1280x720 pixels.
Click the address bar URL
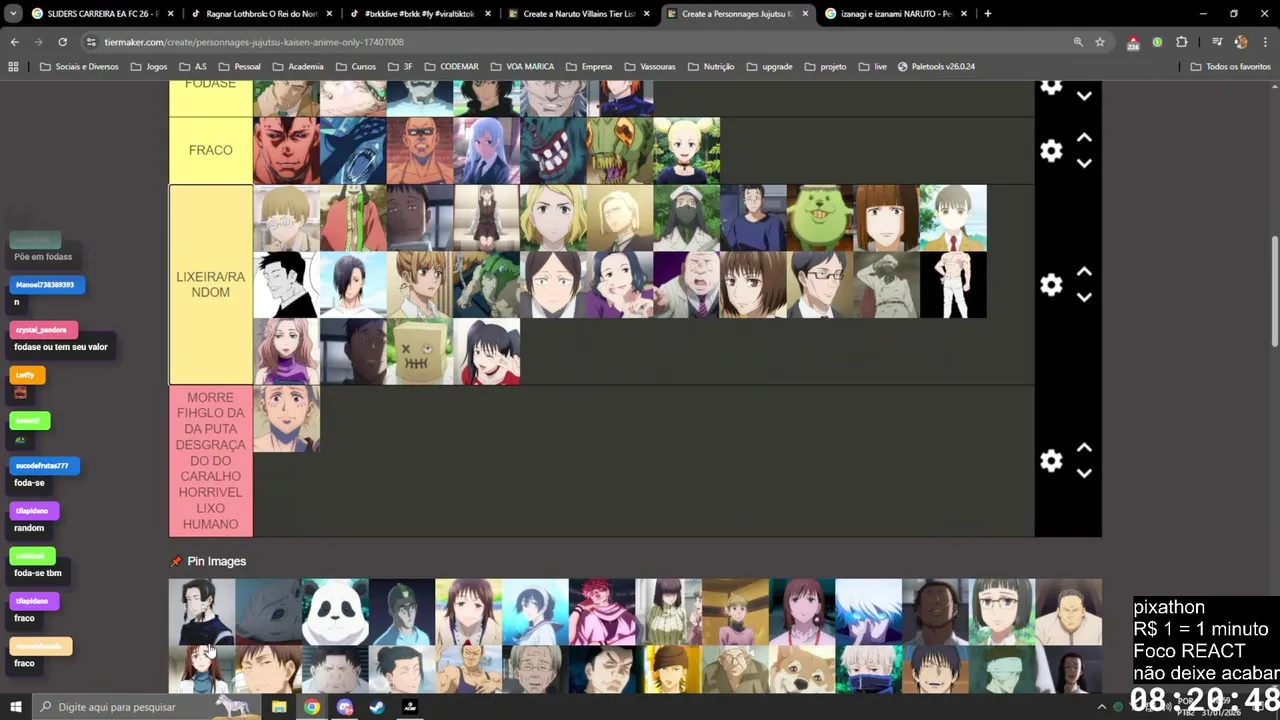coord(254,42)
